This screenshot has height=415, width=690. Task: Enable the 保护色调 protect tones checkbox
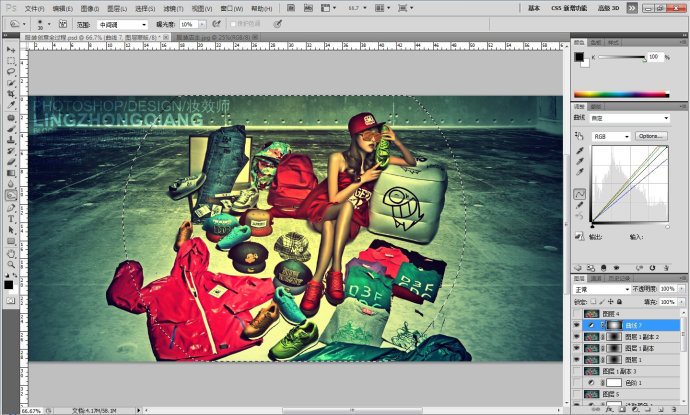(233, 24)
